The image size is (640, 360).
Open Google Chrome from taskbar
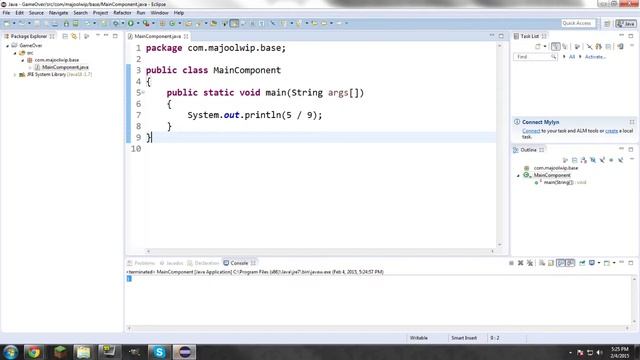34,352
